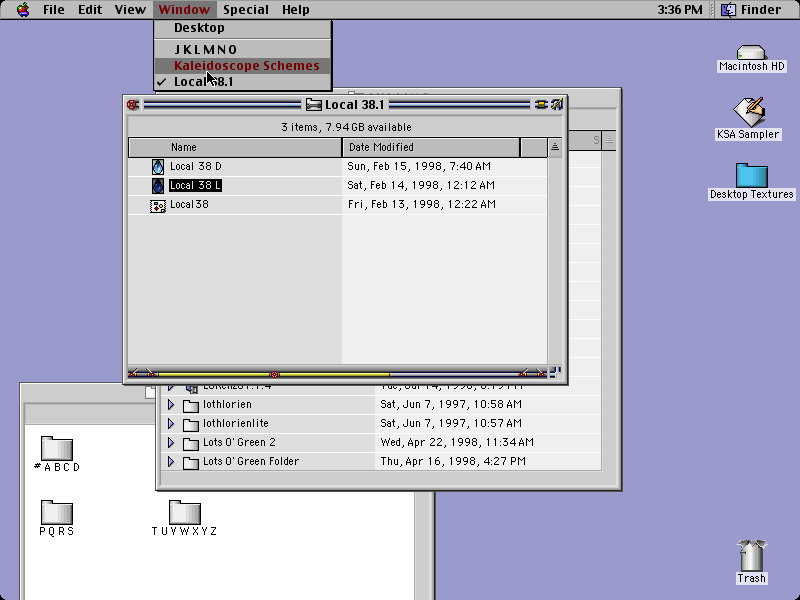Image resolution: width=800 pixels, height=600 pixels.
Task: Click the date Sat, Feb 14, 1998, 12:12 AM
Action: pyautogui.click(x=421, y=185)
